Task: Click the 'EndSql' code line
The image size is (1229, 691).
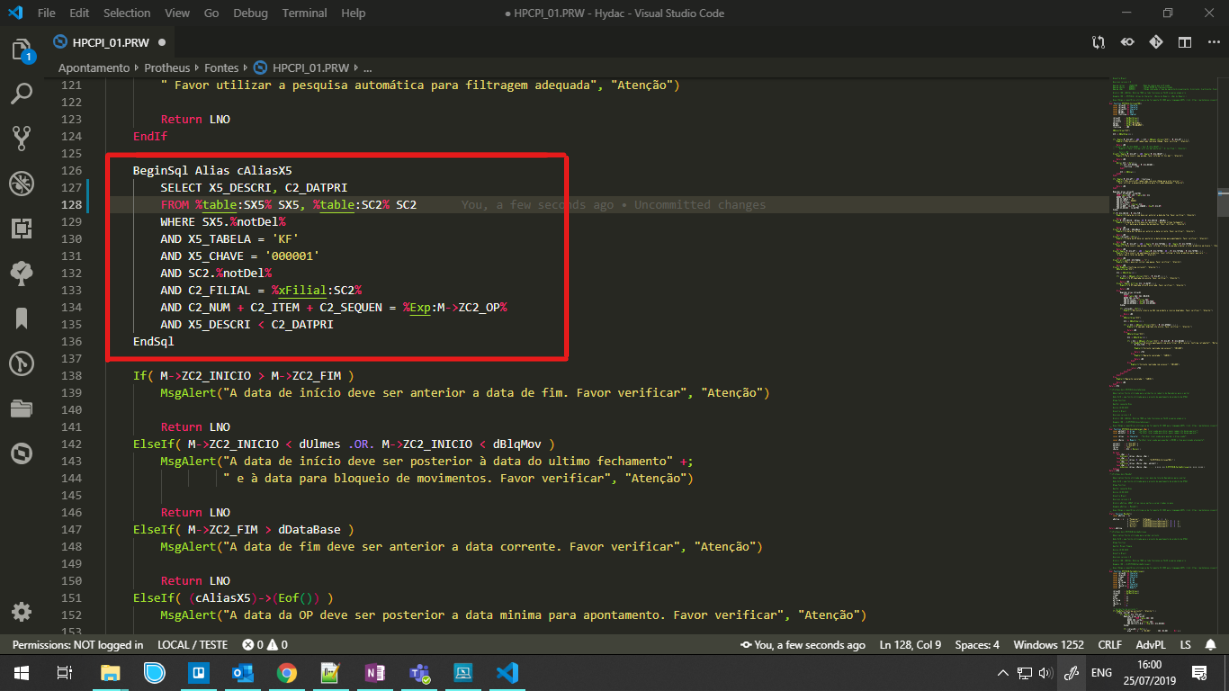Action: [153, 342]
